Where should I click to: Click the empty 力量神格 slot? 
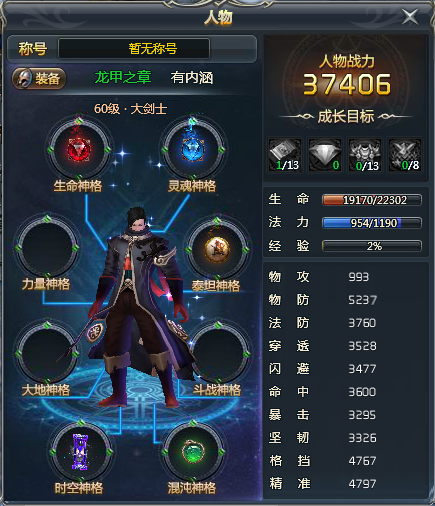[47, 248]
